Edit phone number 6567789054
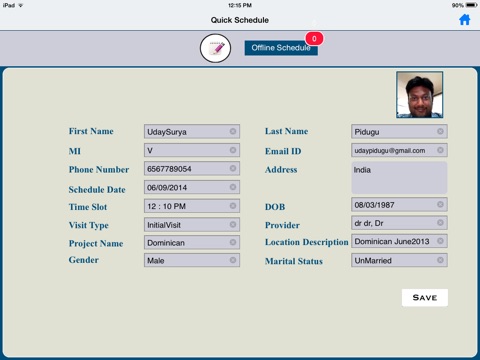 (x=192, y=168)
